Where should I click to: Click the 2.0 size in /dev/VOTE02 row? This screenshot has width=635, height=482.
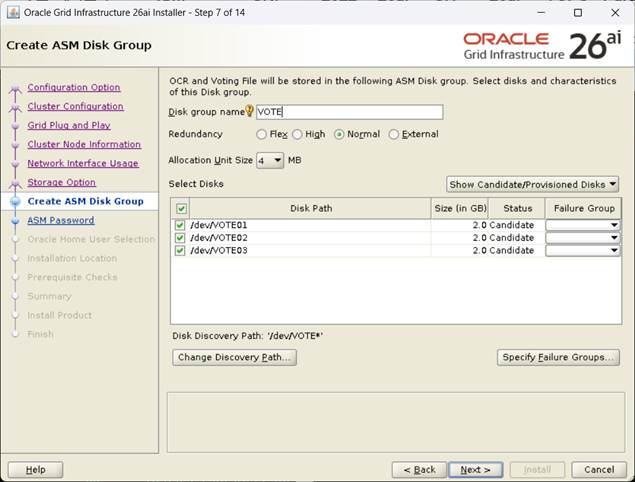click(x=479, y=238)
